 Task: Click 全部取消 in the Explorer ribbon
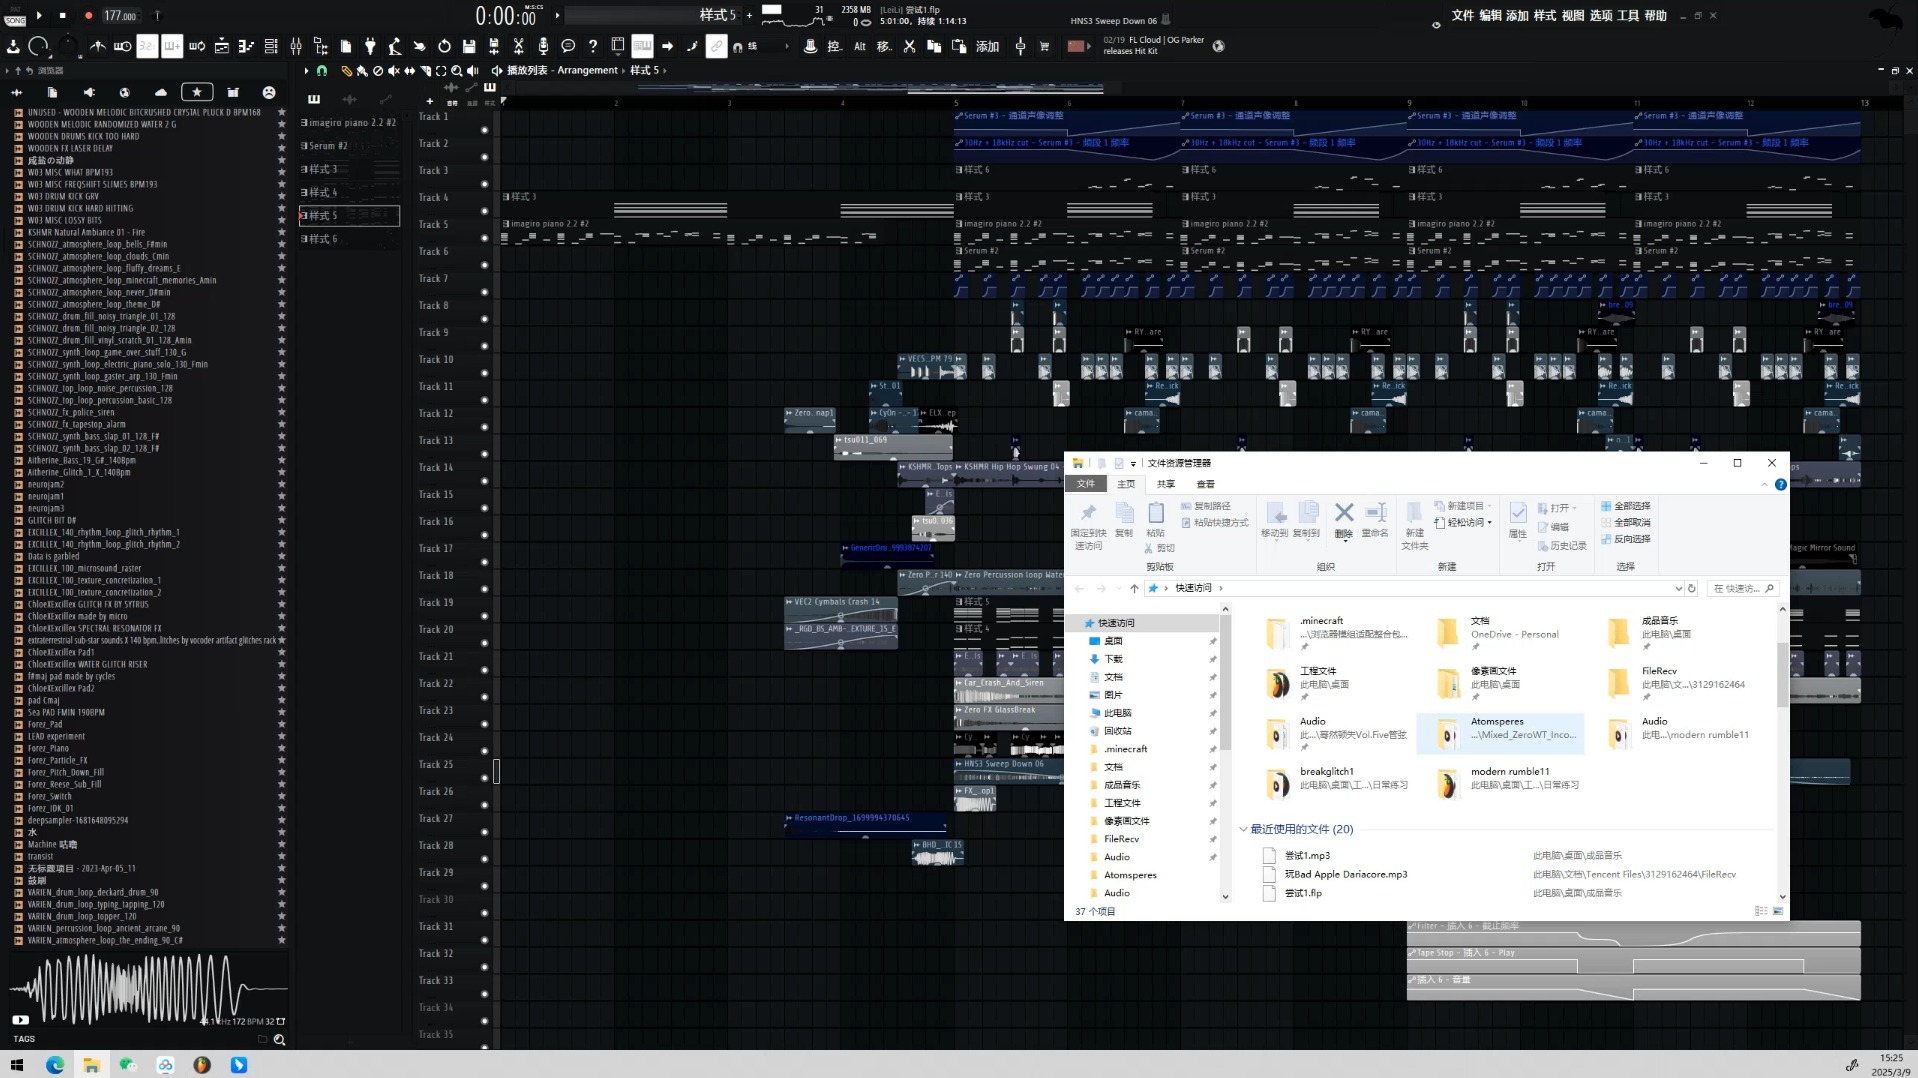coord(1626,523)
